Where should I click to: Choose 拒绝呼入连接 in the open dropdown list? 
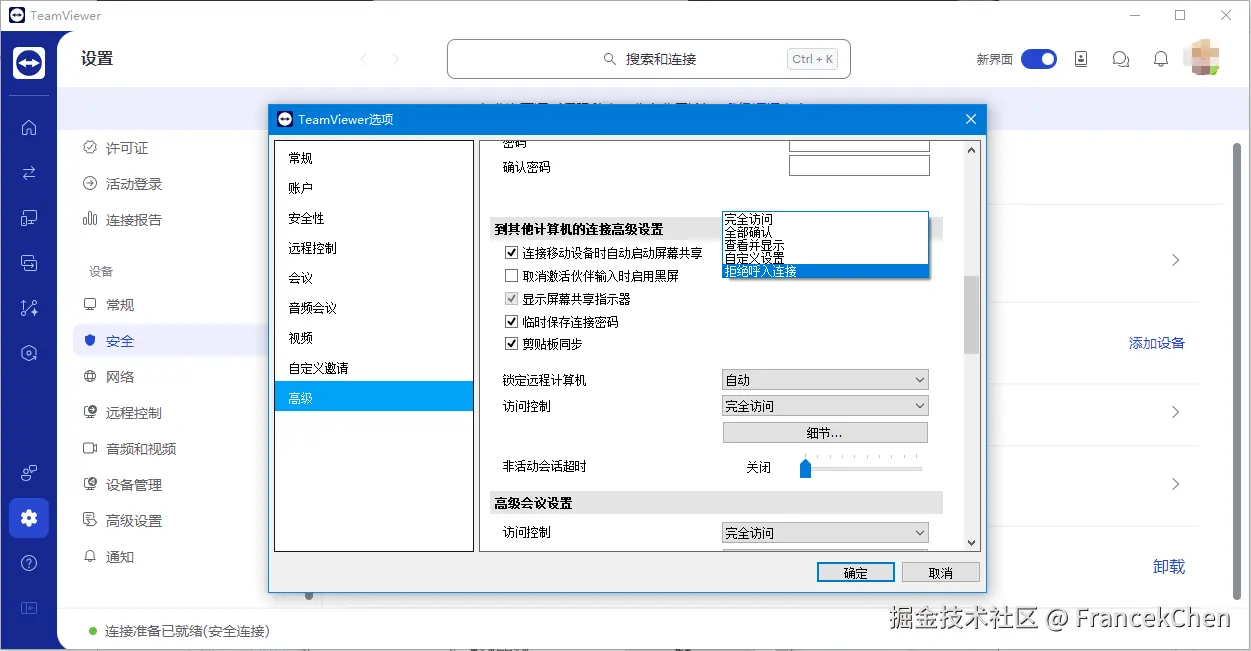pos(825,271)
